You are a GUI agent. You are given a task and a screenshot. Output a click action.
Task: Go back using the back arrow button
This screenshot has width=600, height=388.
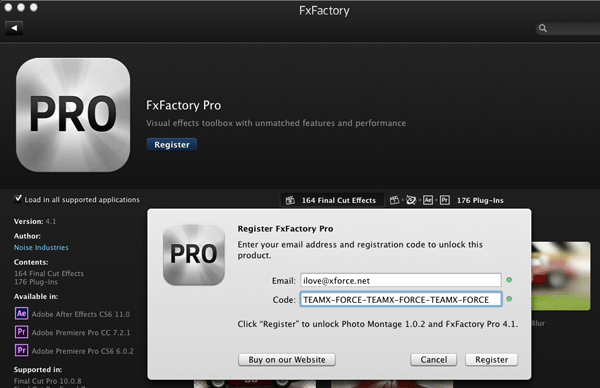[14, 28]
